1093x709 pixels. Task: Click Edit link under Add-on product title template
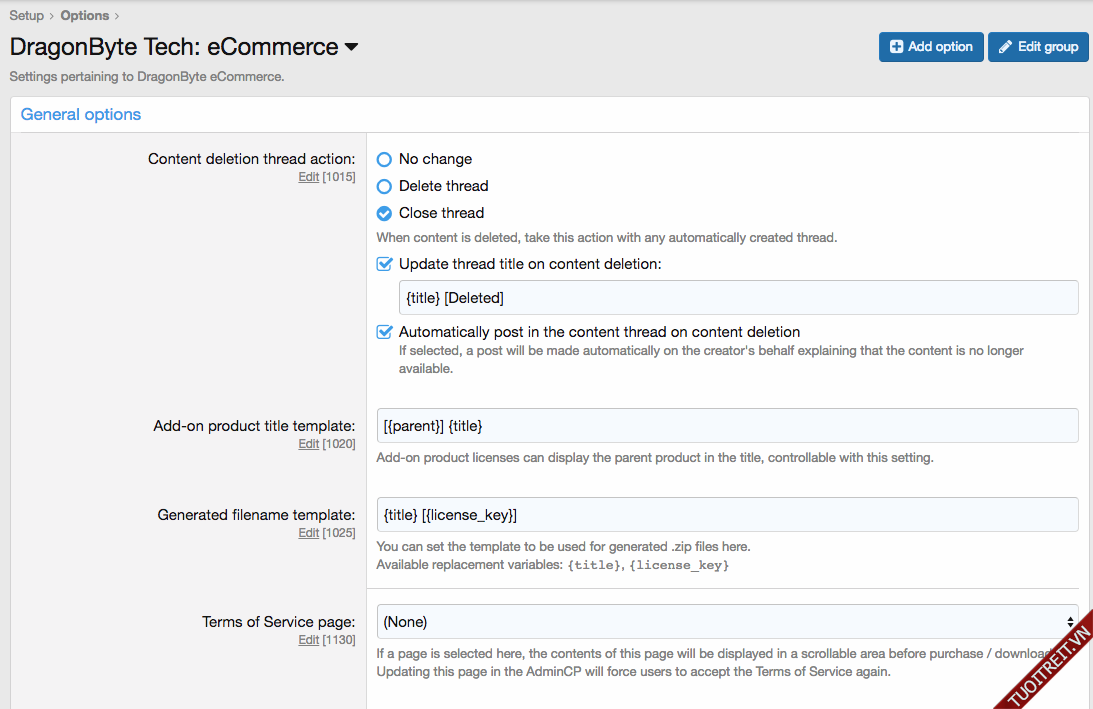click(x=308, y=444)
